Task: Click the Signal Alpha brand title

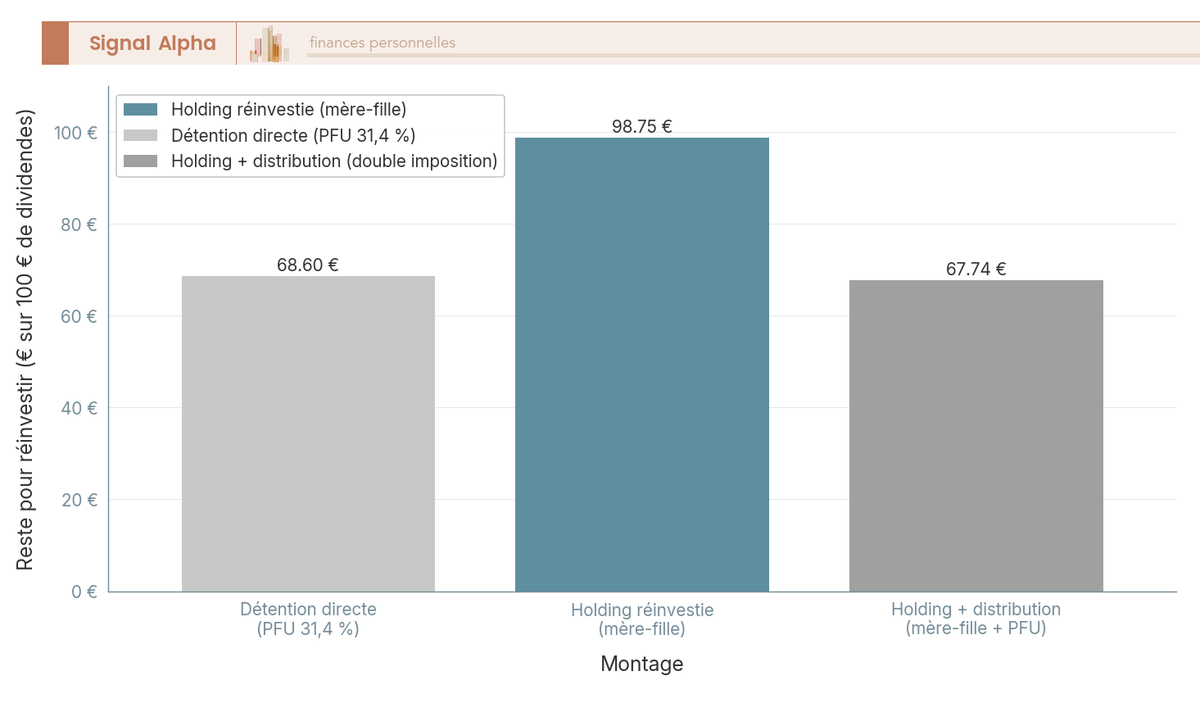Action: point(152,43)
